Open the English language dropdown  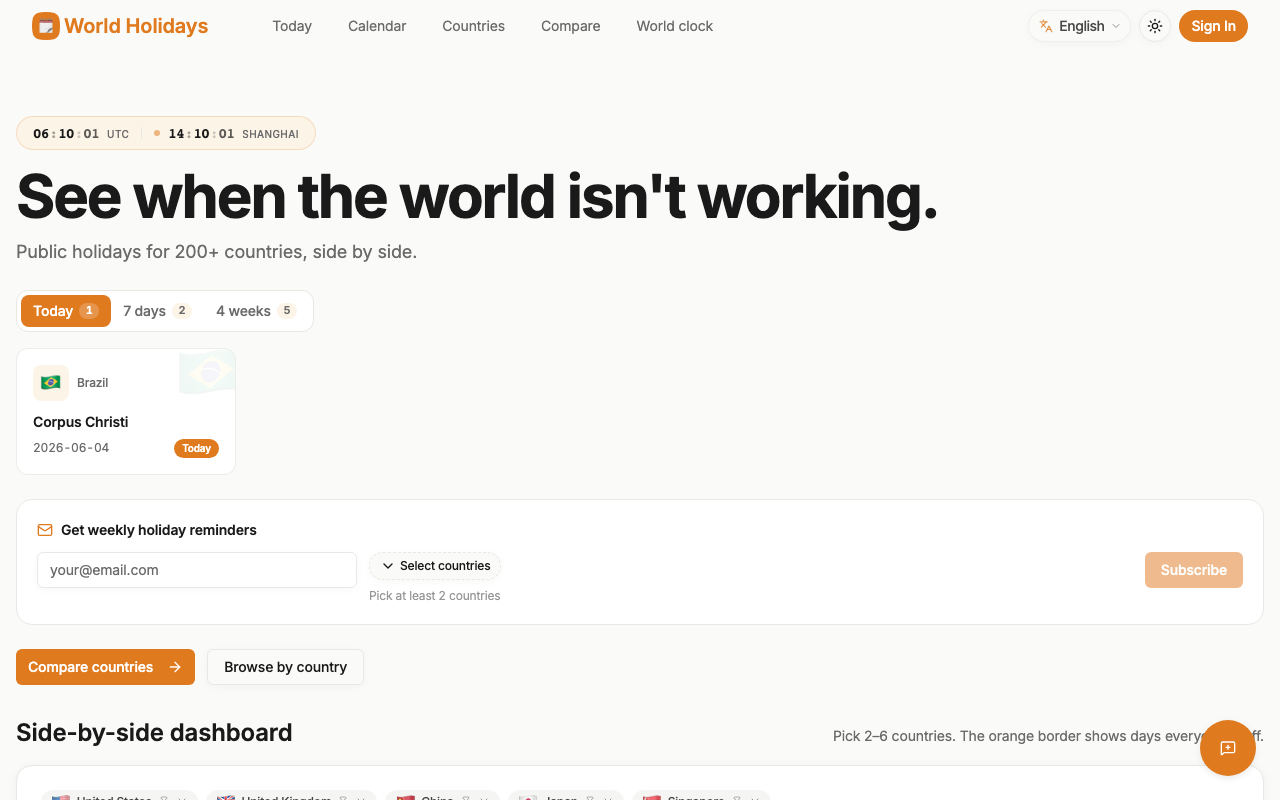pyautogui.click(x=1080, y=26)
